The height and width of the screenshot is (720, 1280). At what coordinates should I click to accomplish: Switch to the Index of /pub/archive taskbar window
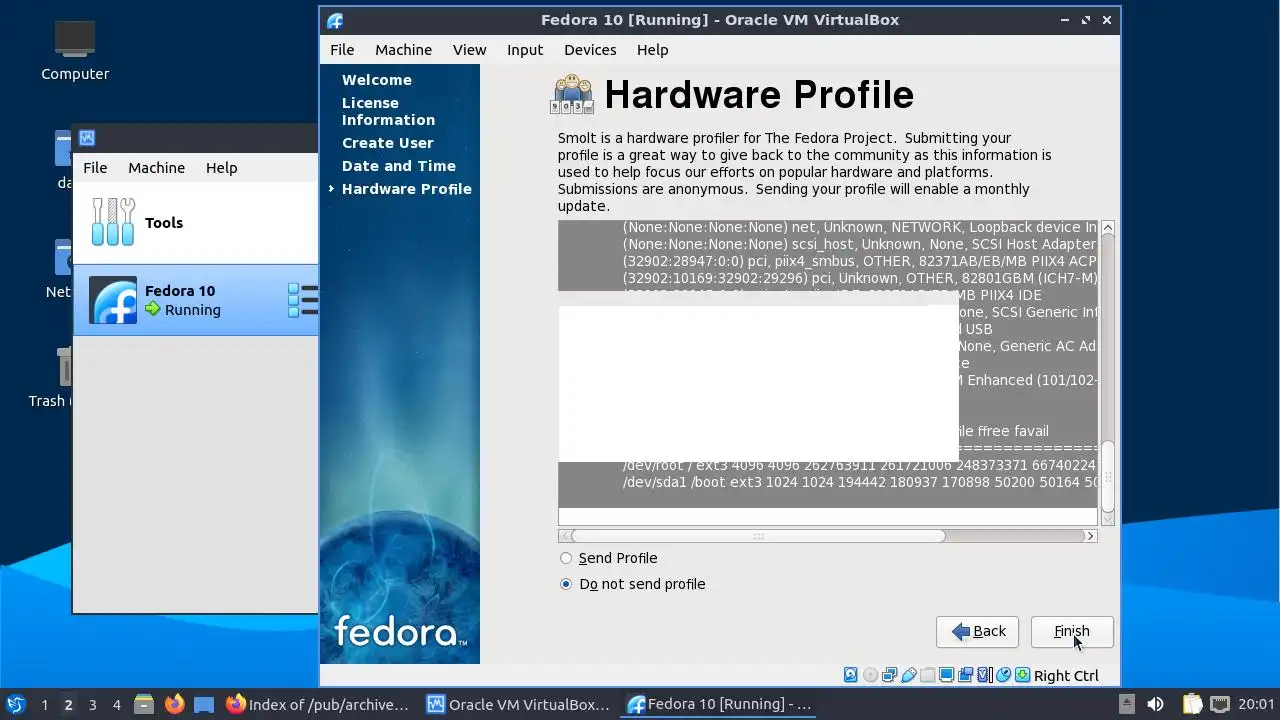pos(318,704)
